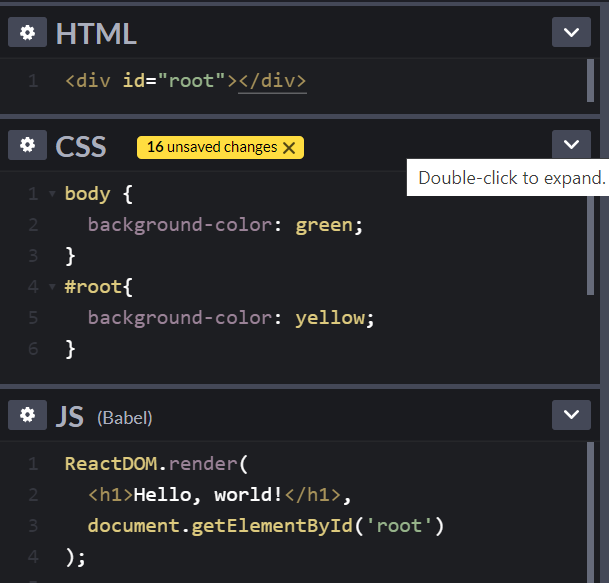This screenshot has width=609, height=583.
Task: Open the JS panel dropdown chevron
Action: [x=571, y=415]
